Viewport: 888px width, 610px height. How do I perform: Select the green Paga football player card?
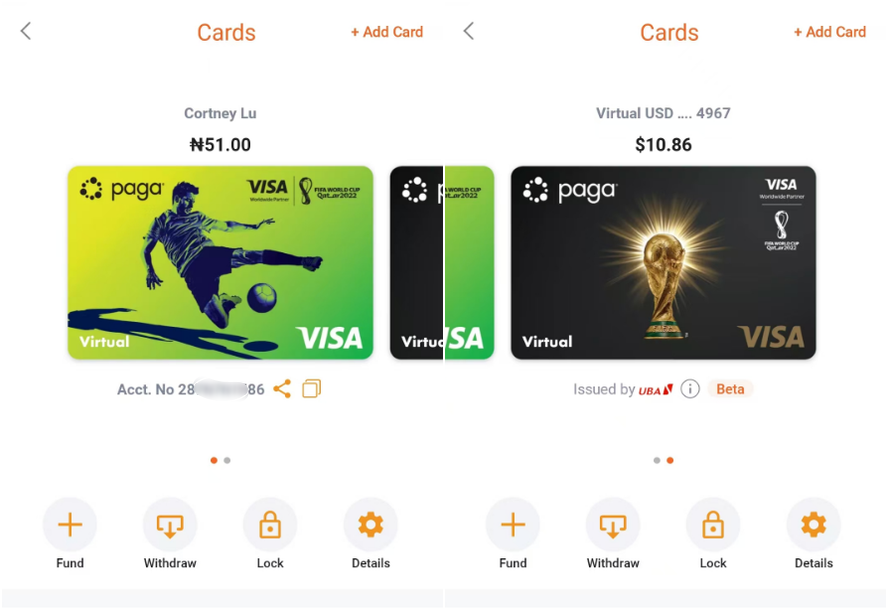click(220, 263)
